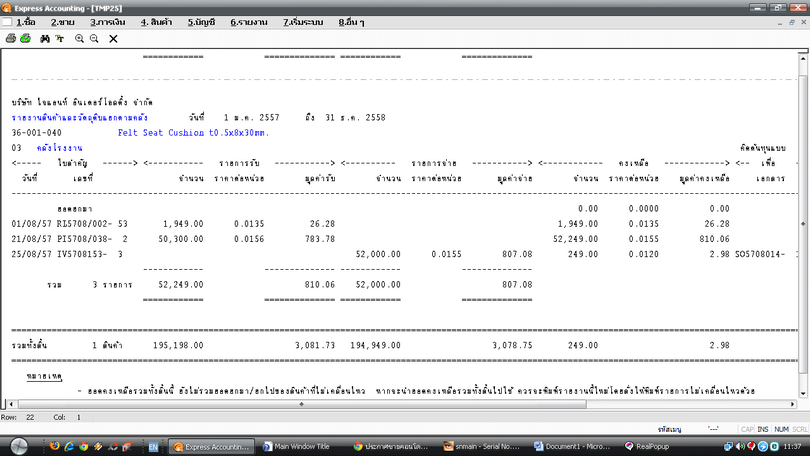Zoom in on the report
This screenshot has height=456, width=810.
[x=80, y=38]
